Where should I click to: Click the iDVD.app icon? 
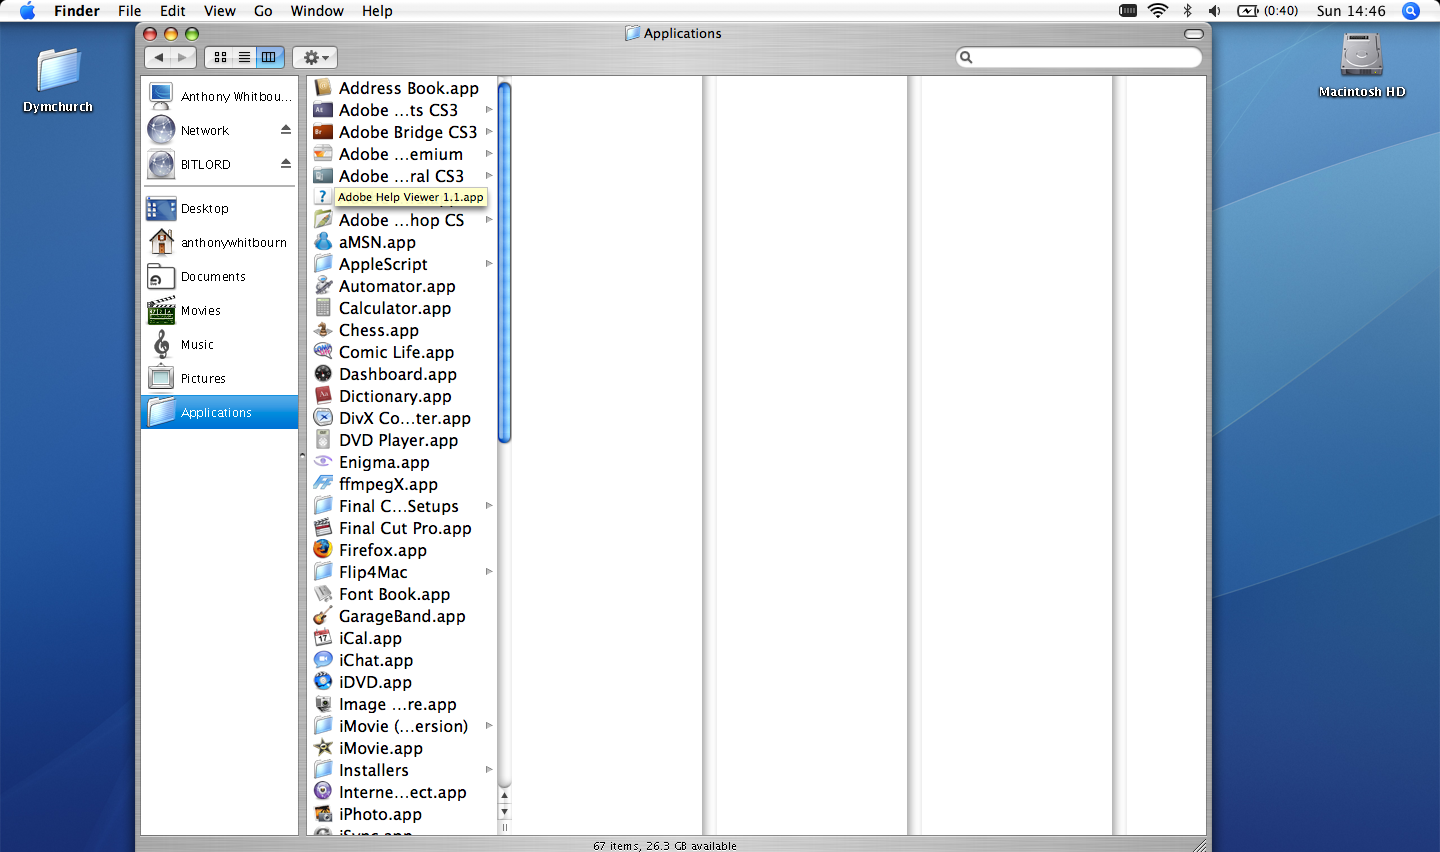[x=323, y=682]
